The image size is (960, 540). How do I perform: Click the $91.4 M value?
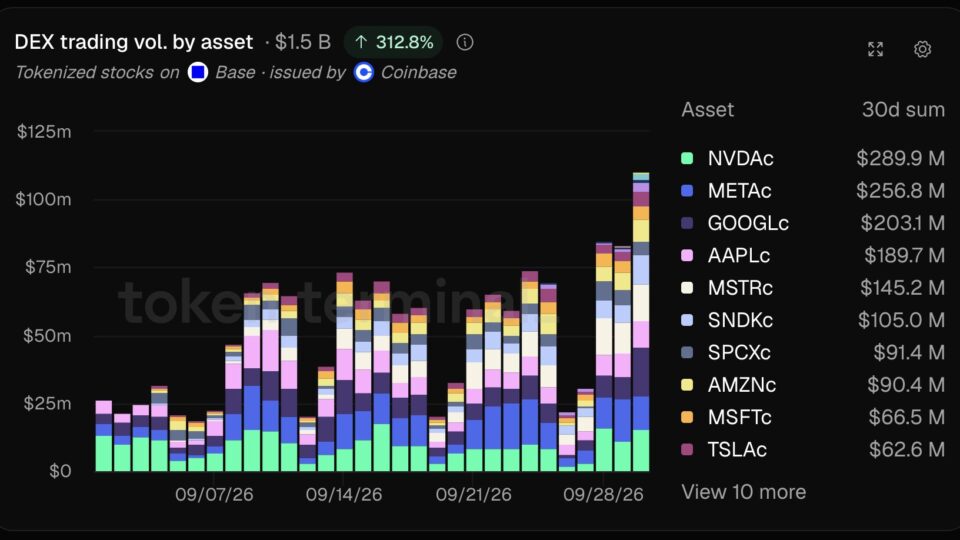(x=909, y=353)
